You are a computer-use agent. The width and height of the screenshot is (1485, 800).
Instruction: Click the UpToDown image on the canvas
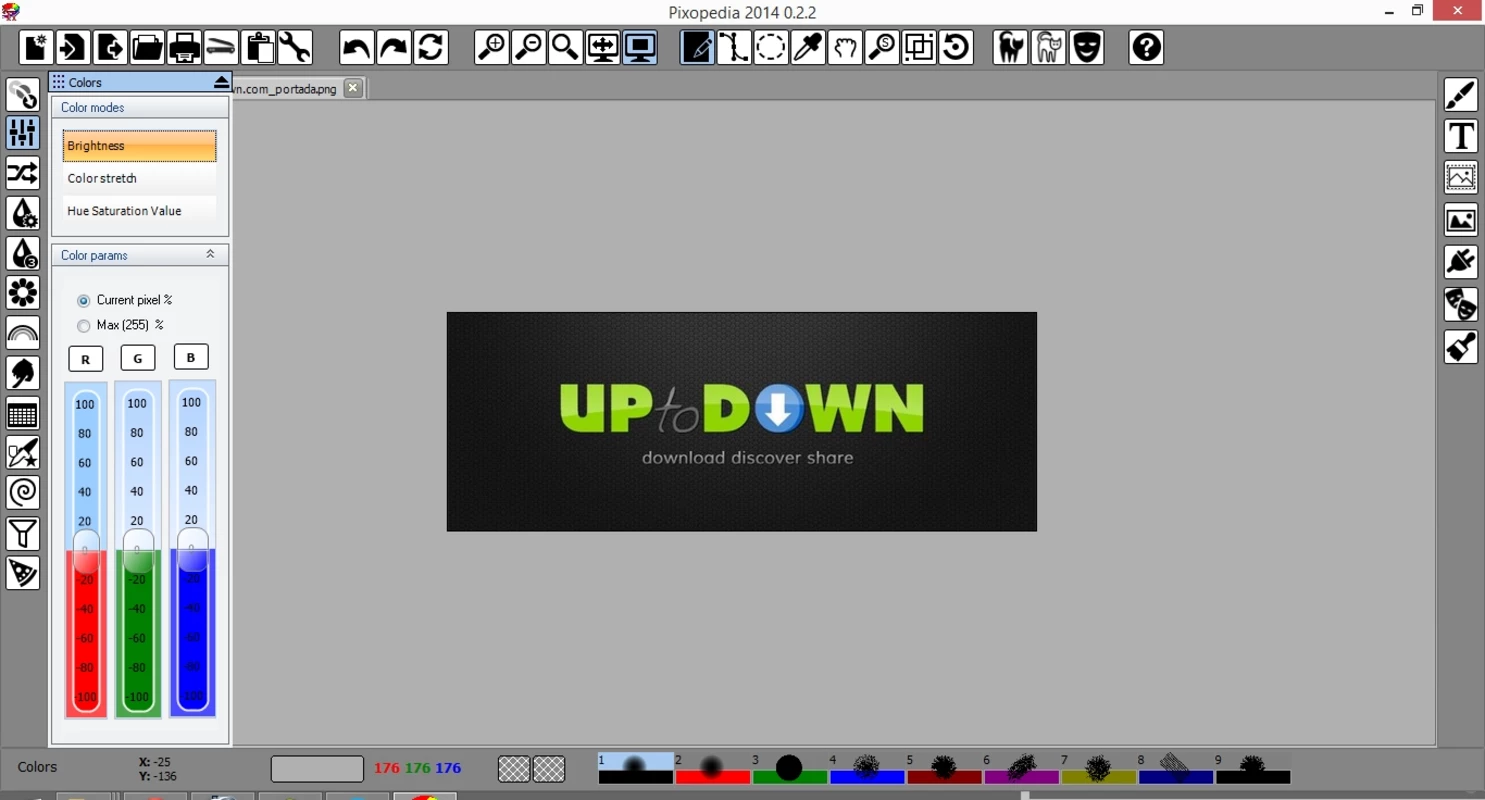(742, 421)
